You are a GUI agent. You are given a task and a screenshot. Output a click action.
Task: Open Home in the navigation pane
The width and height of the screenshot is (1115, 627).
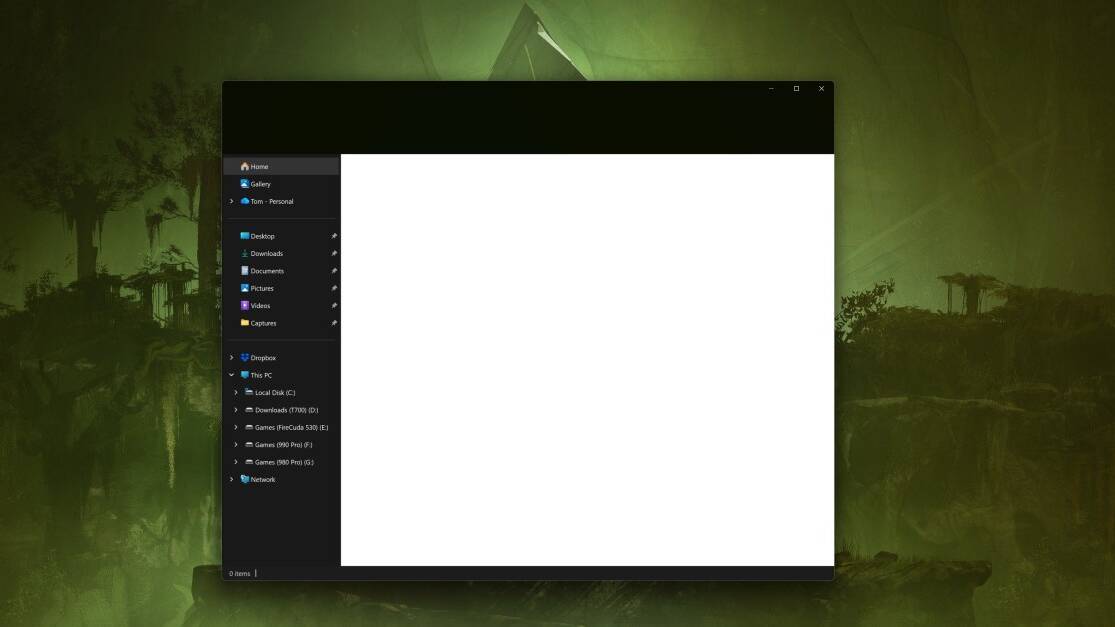tap(259, 167)
